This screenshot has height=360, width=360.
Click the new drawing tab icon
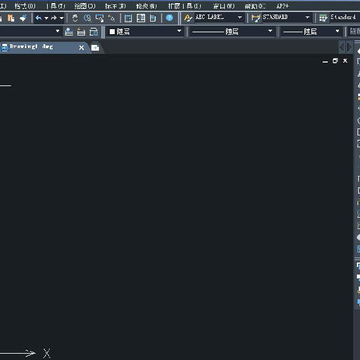tap(95, 48)
